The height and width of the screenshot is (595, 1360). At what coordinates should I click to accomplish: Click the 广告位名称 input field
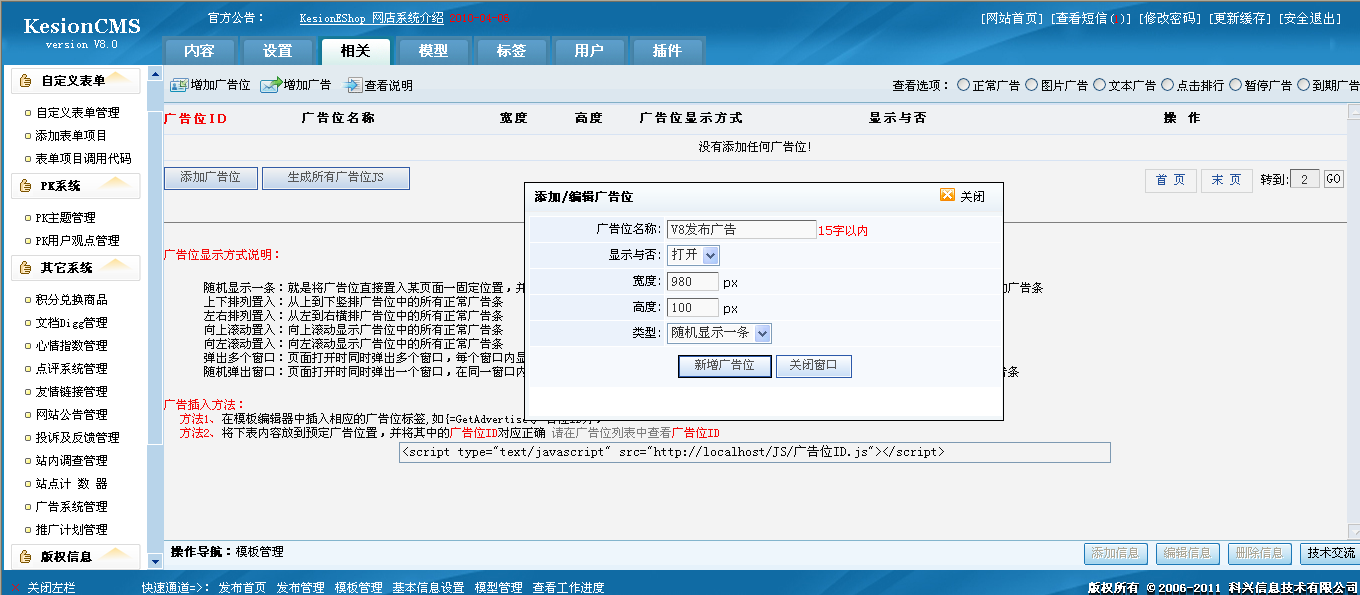click(x=741, y=229)
